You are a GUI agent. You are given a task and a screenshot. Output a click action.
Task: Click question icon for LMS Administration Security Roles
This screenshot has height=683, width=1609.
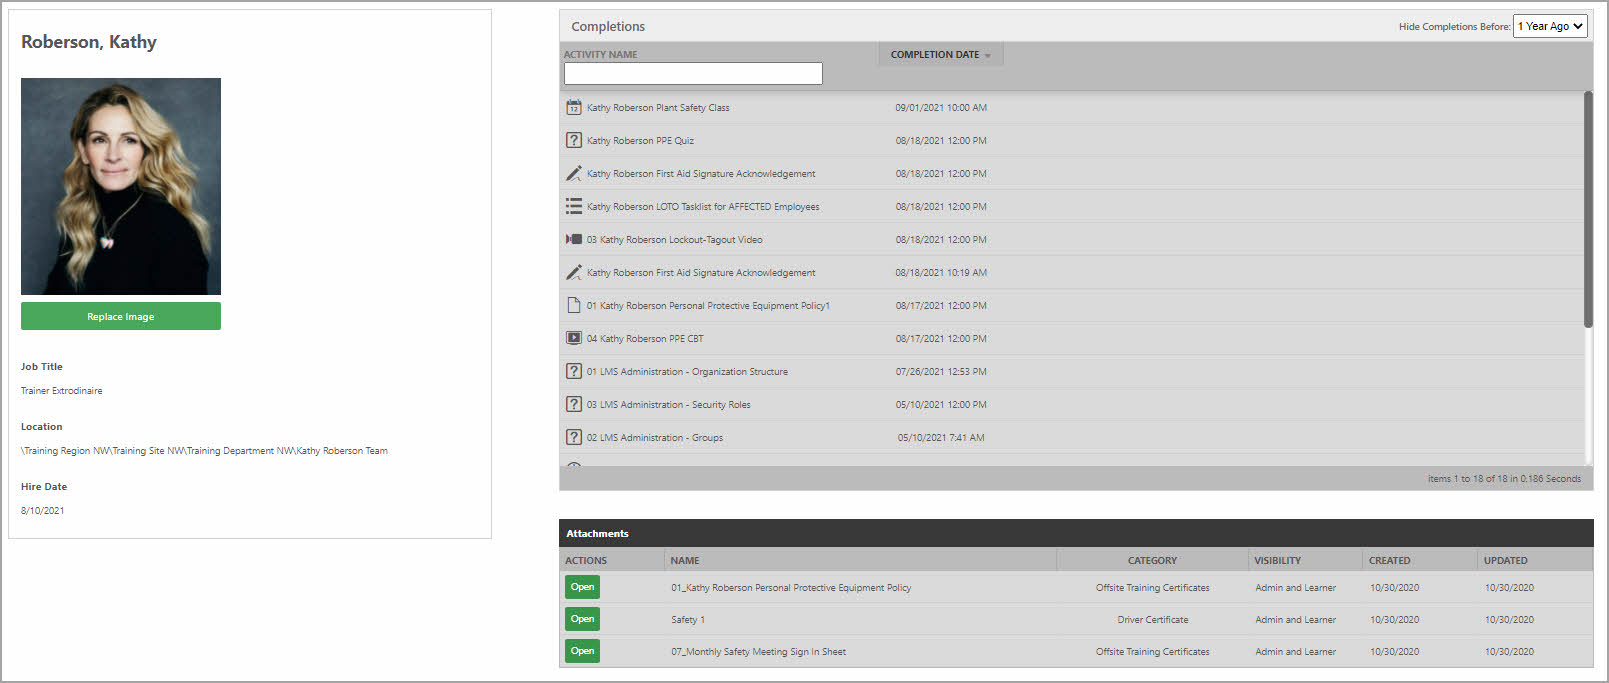[x=574, y=404]
